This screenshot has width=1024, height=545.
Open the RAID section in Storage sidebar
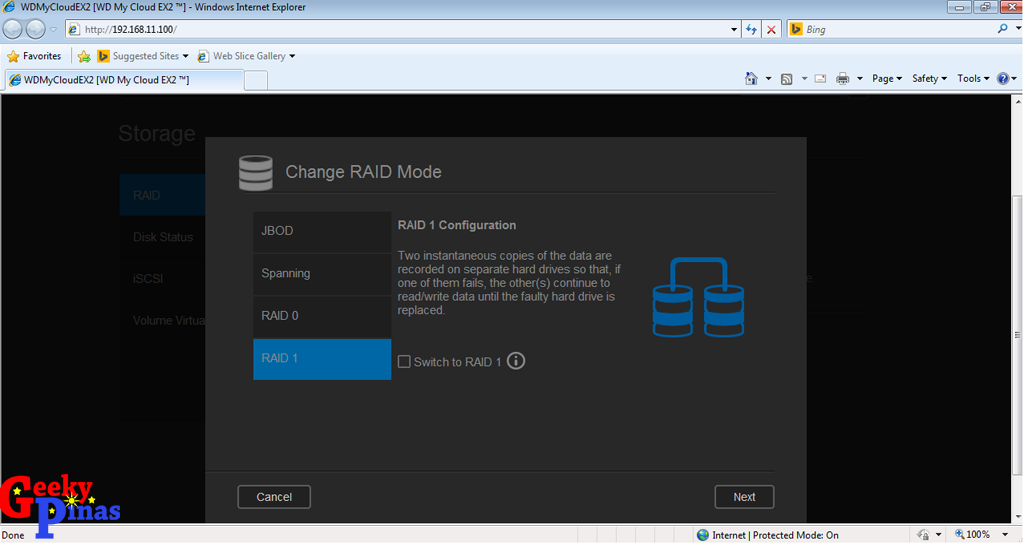tap(162, 195)
